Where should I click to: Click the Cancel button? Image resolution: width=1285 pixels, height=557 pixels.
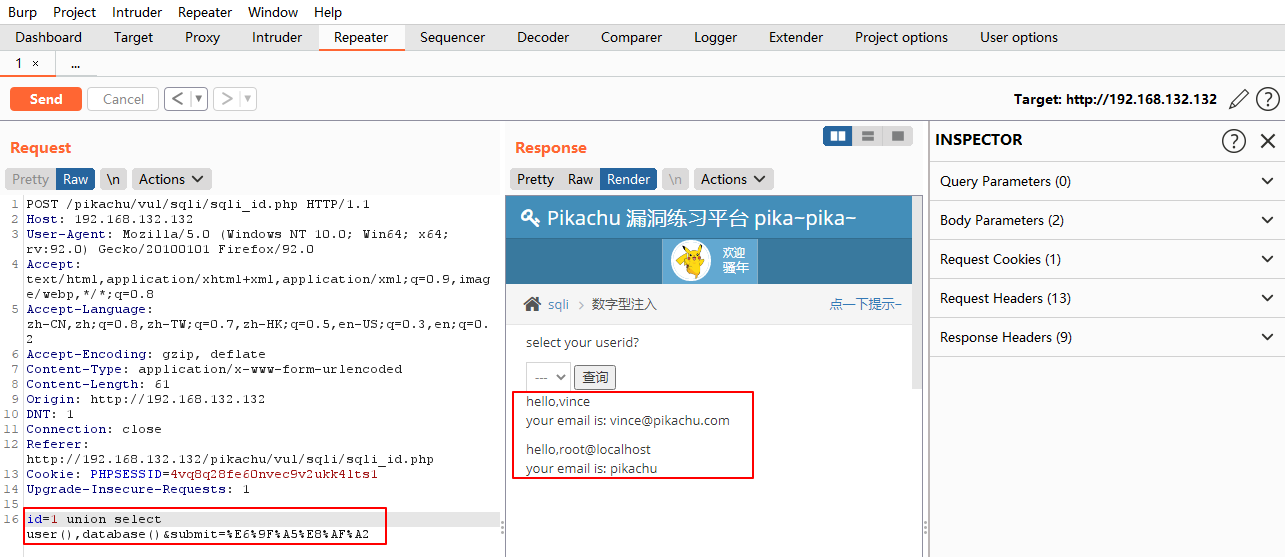[123, 99]
